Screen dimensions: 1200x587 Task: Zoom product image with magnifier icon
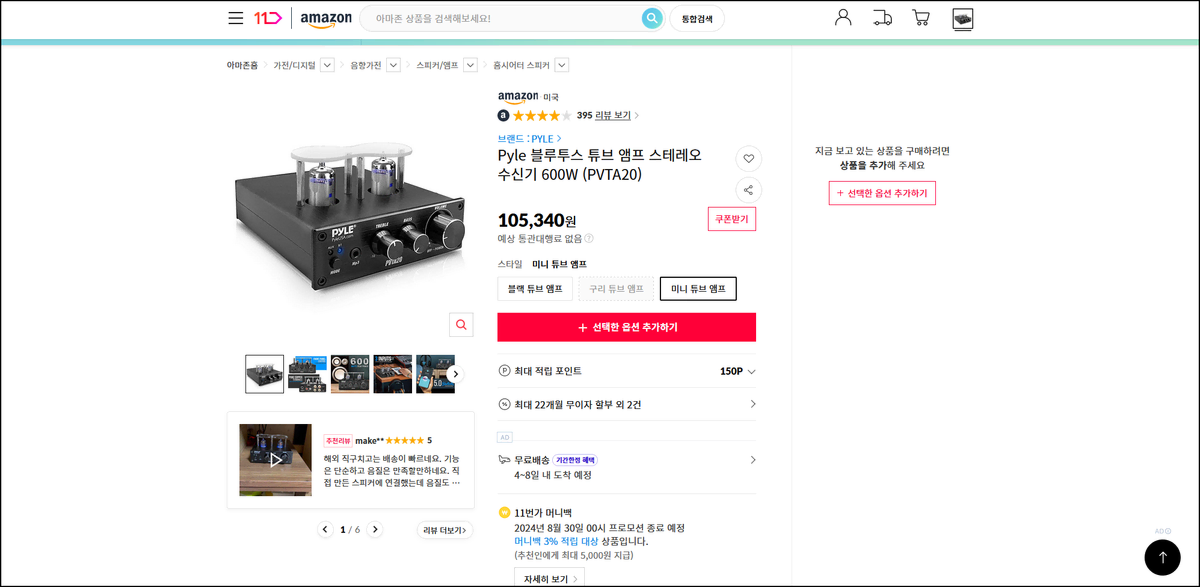[461, 325]
